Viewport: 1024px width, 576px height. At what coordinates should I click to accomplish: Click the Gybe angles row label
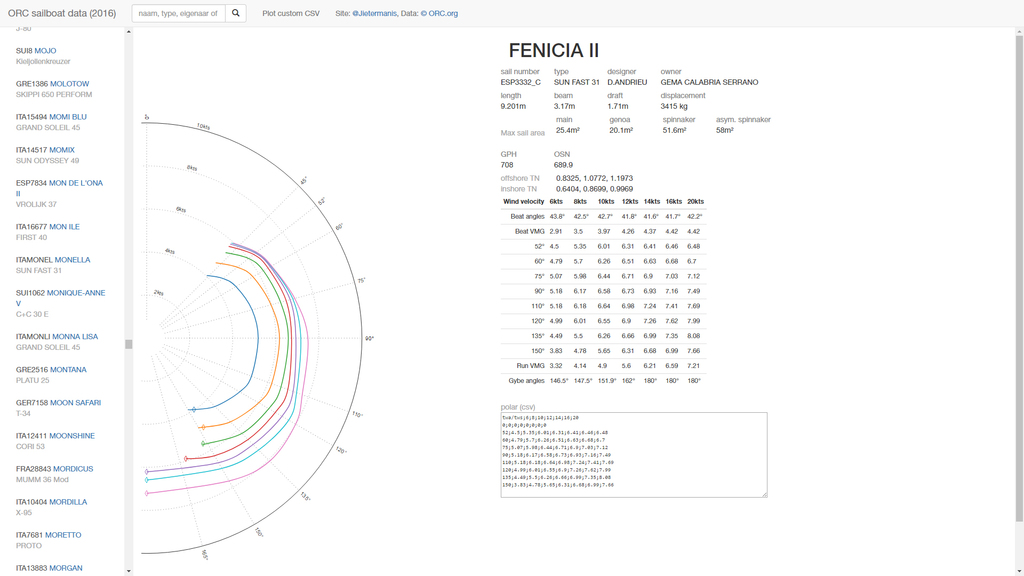[x=526, y=381]
